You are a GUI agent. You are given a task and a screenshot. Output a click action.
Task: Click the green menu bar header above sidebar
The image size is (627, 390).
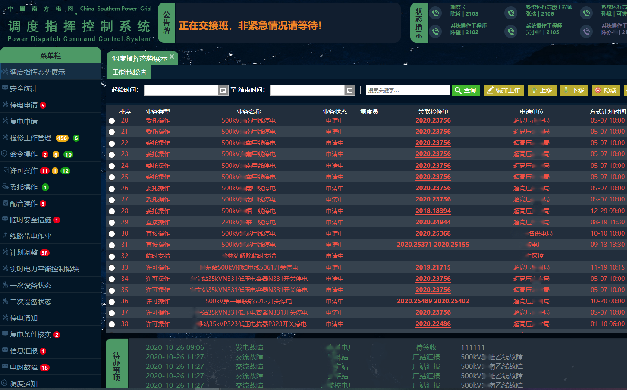50,55
